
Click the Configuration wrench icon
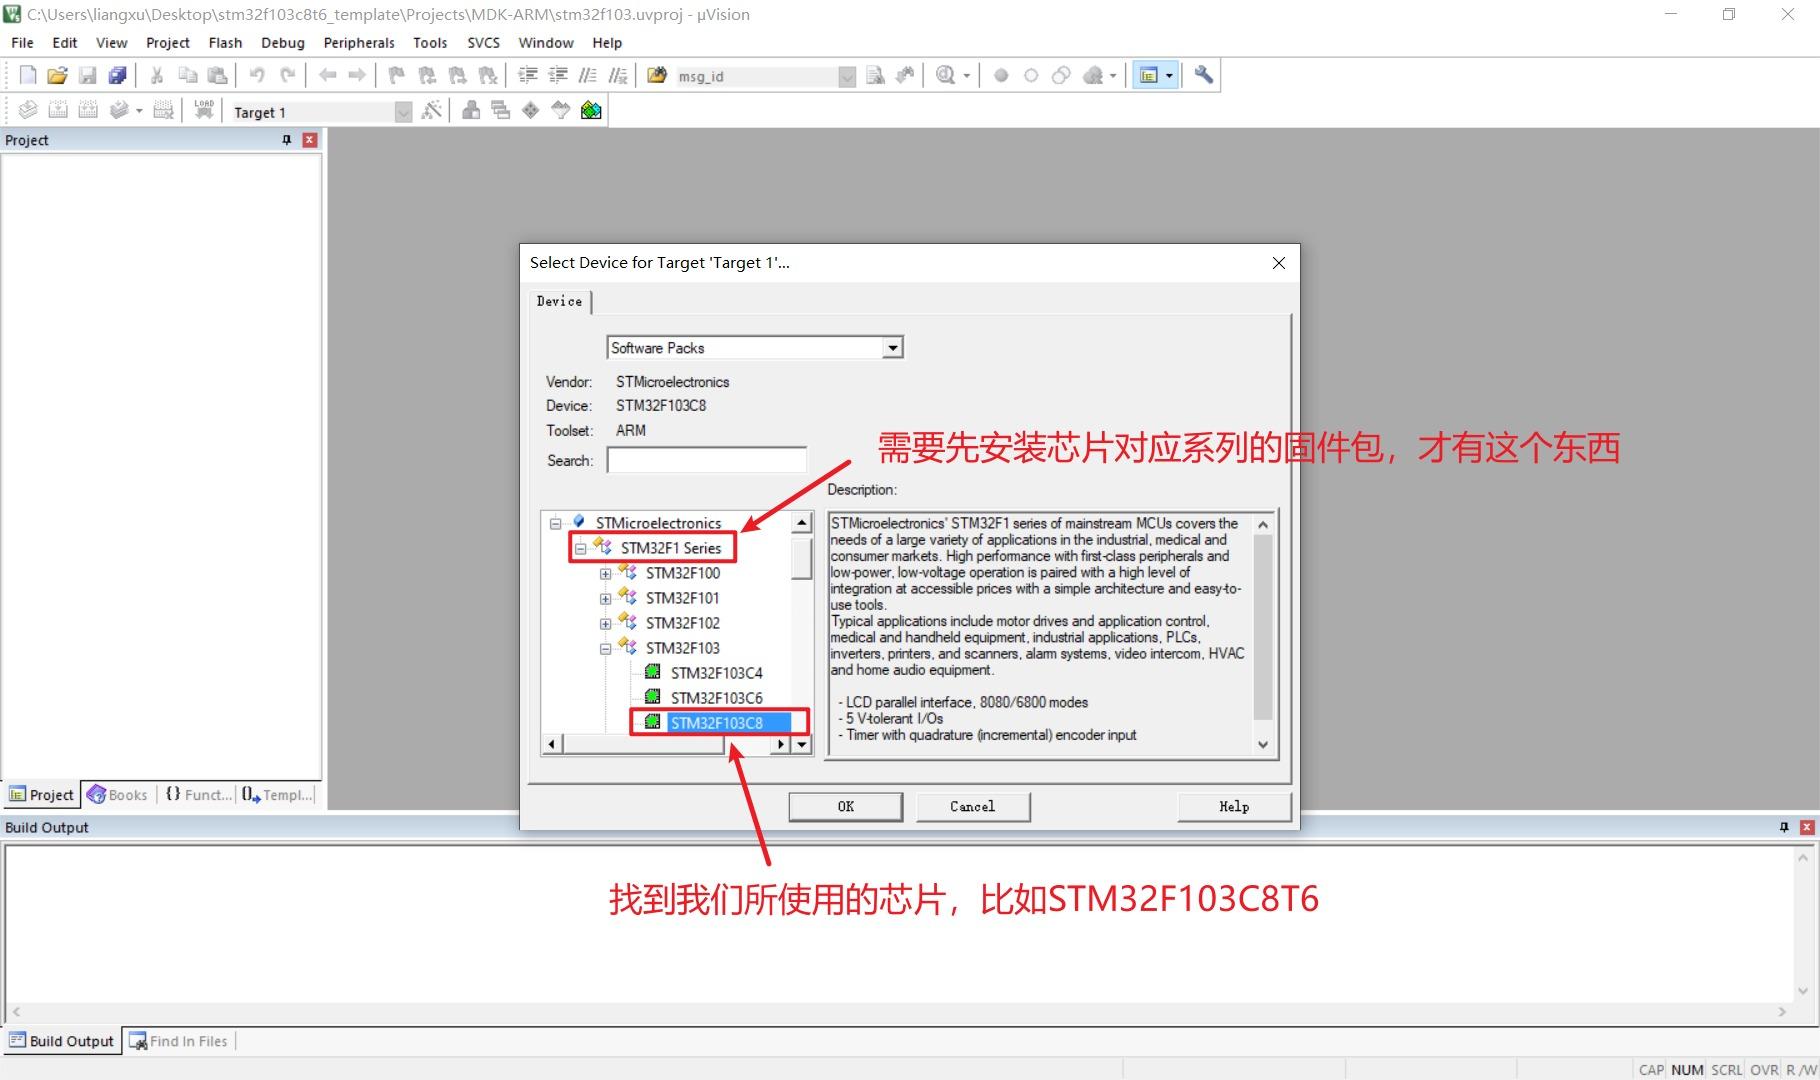(1204, 75)
